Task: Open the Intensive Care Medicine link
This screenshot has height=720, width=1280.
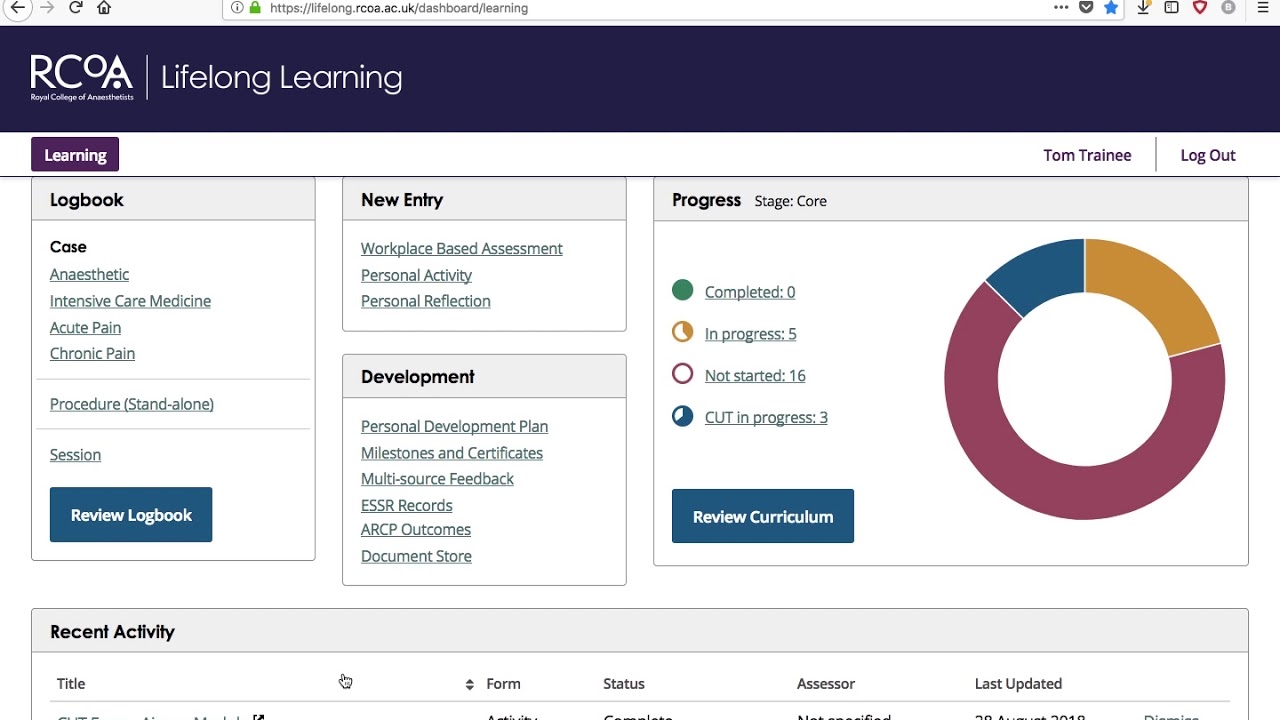Action: 130,301
